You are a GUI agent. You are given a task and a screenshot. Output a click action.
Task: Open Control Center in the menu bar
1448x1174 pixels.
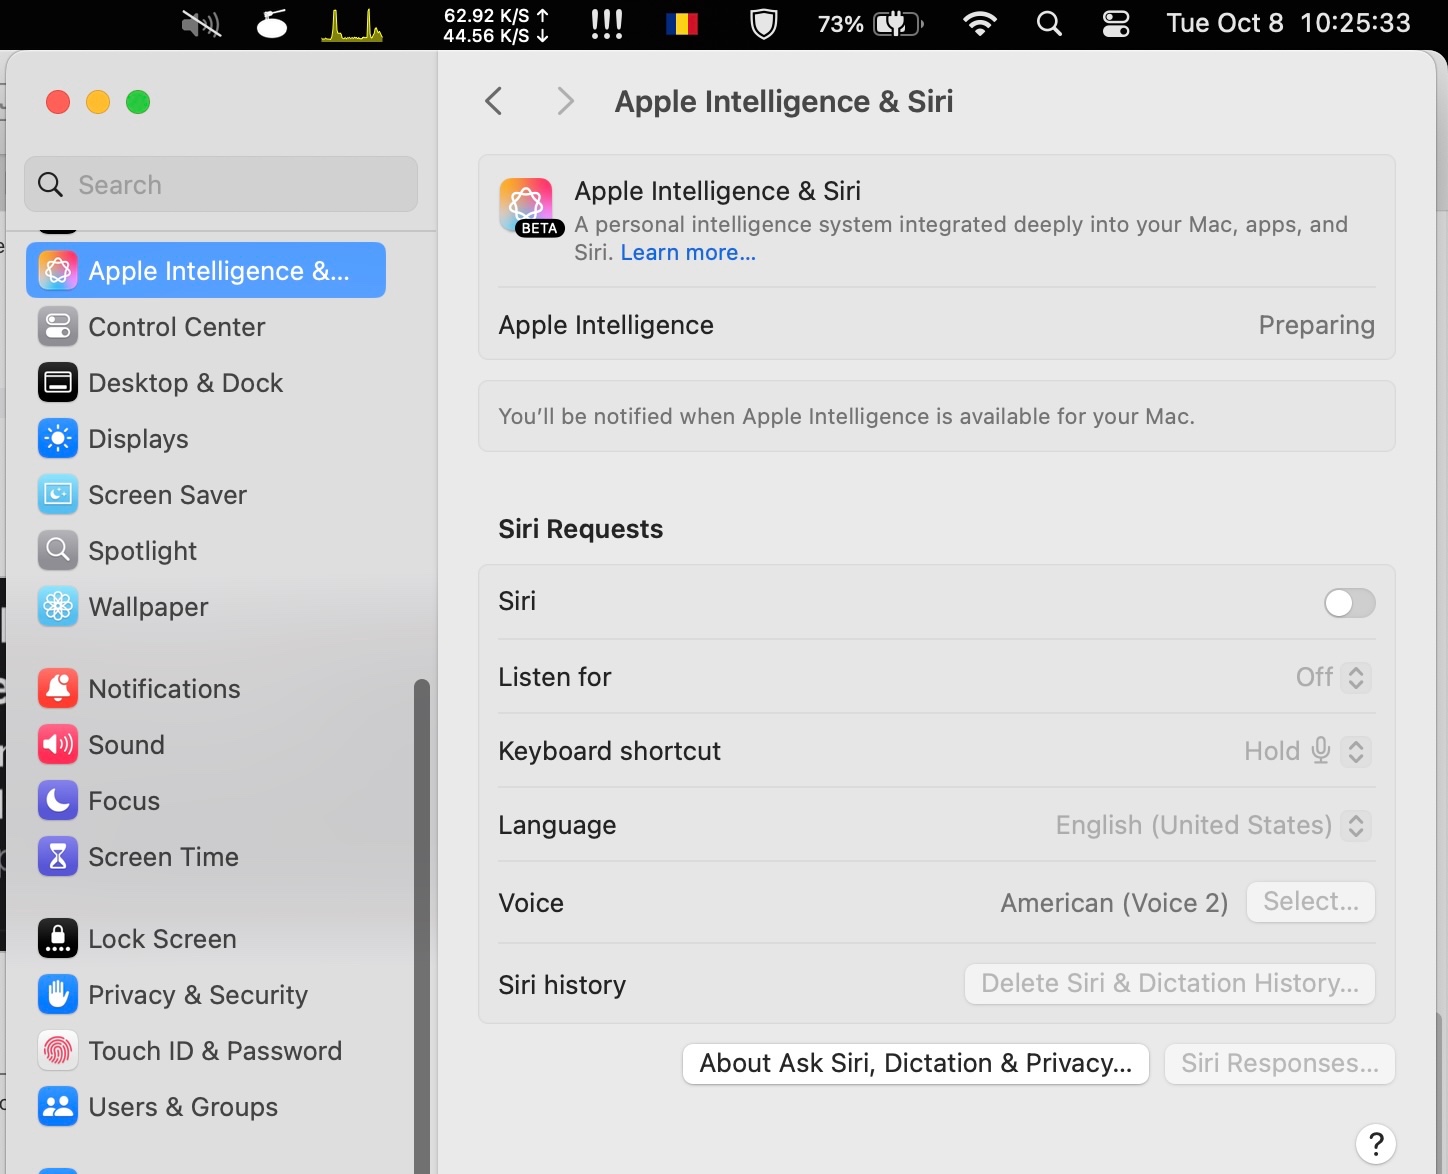tap(1116, 24)
